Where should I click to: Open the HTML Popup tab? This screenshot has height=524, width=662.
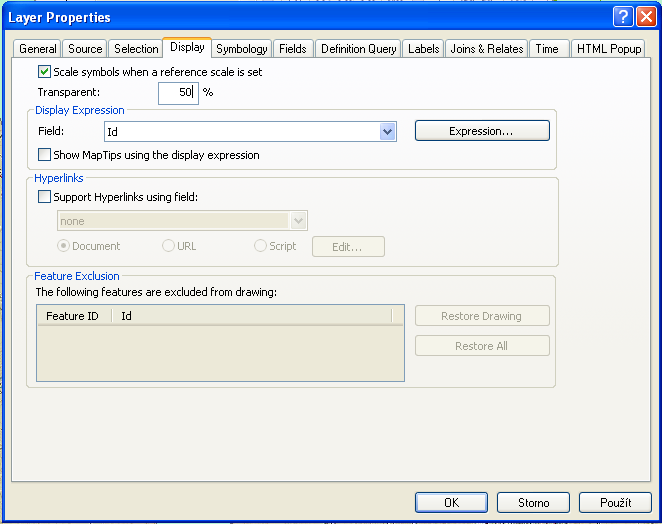pyautogui.click(x=609, y=49)
